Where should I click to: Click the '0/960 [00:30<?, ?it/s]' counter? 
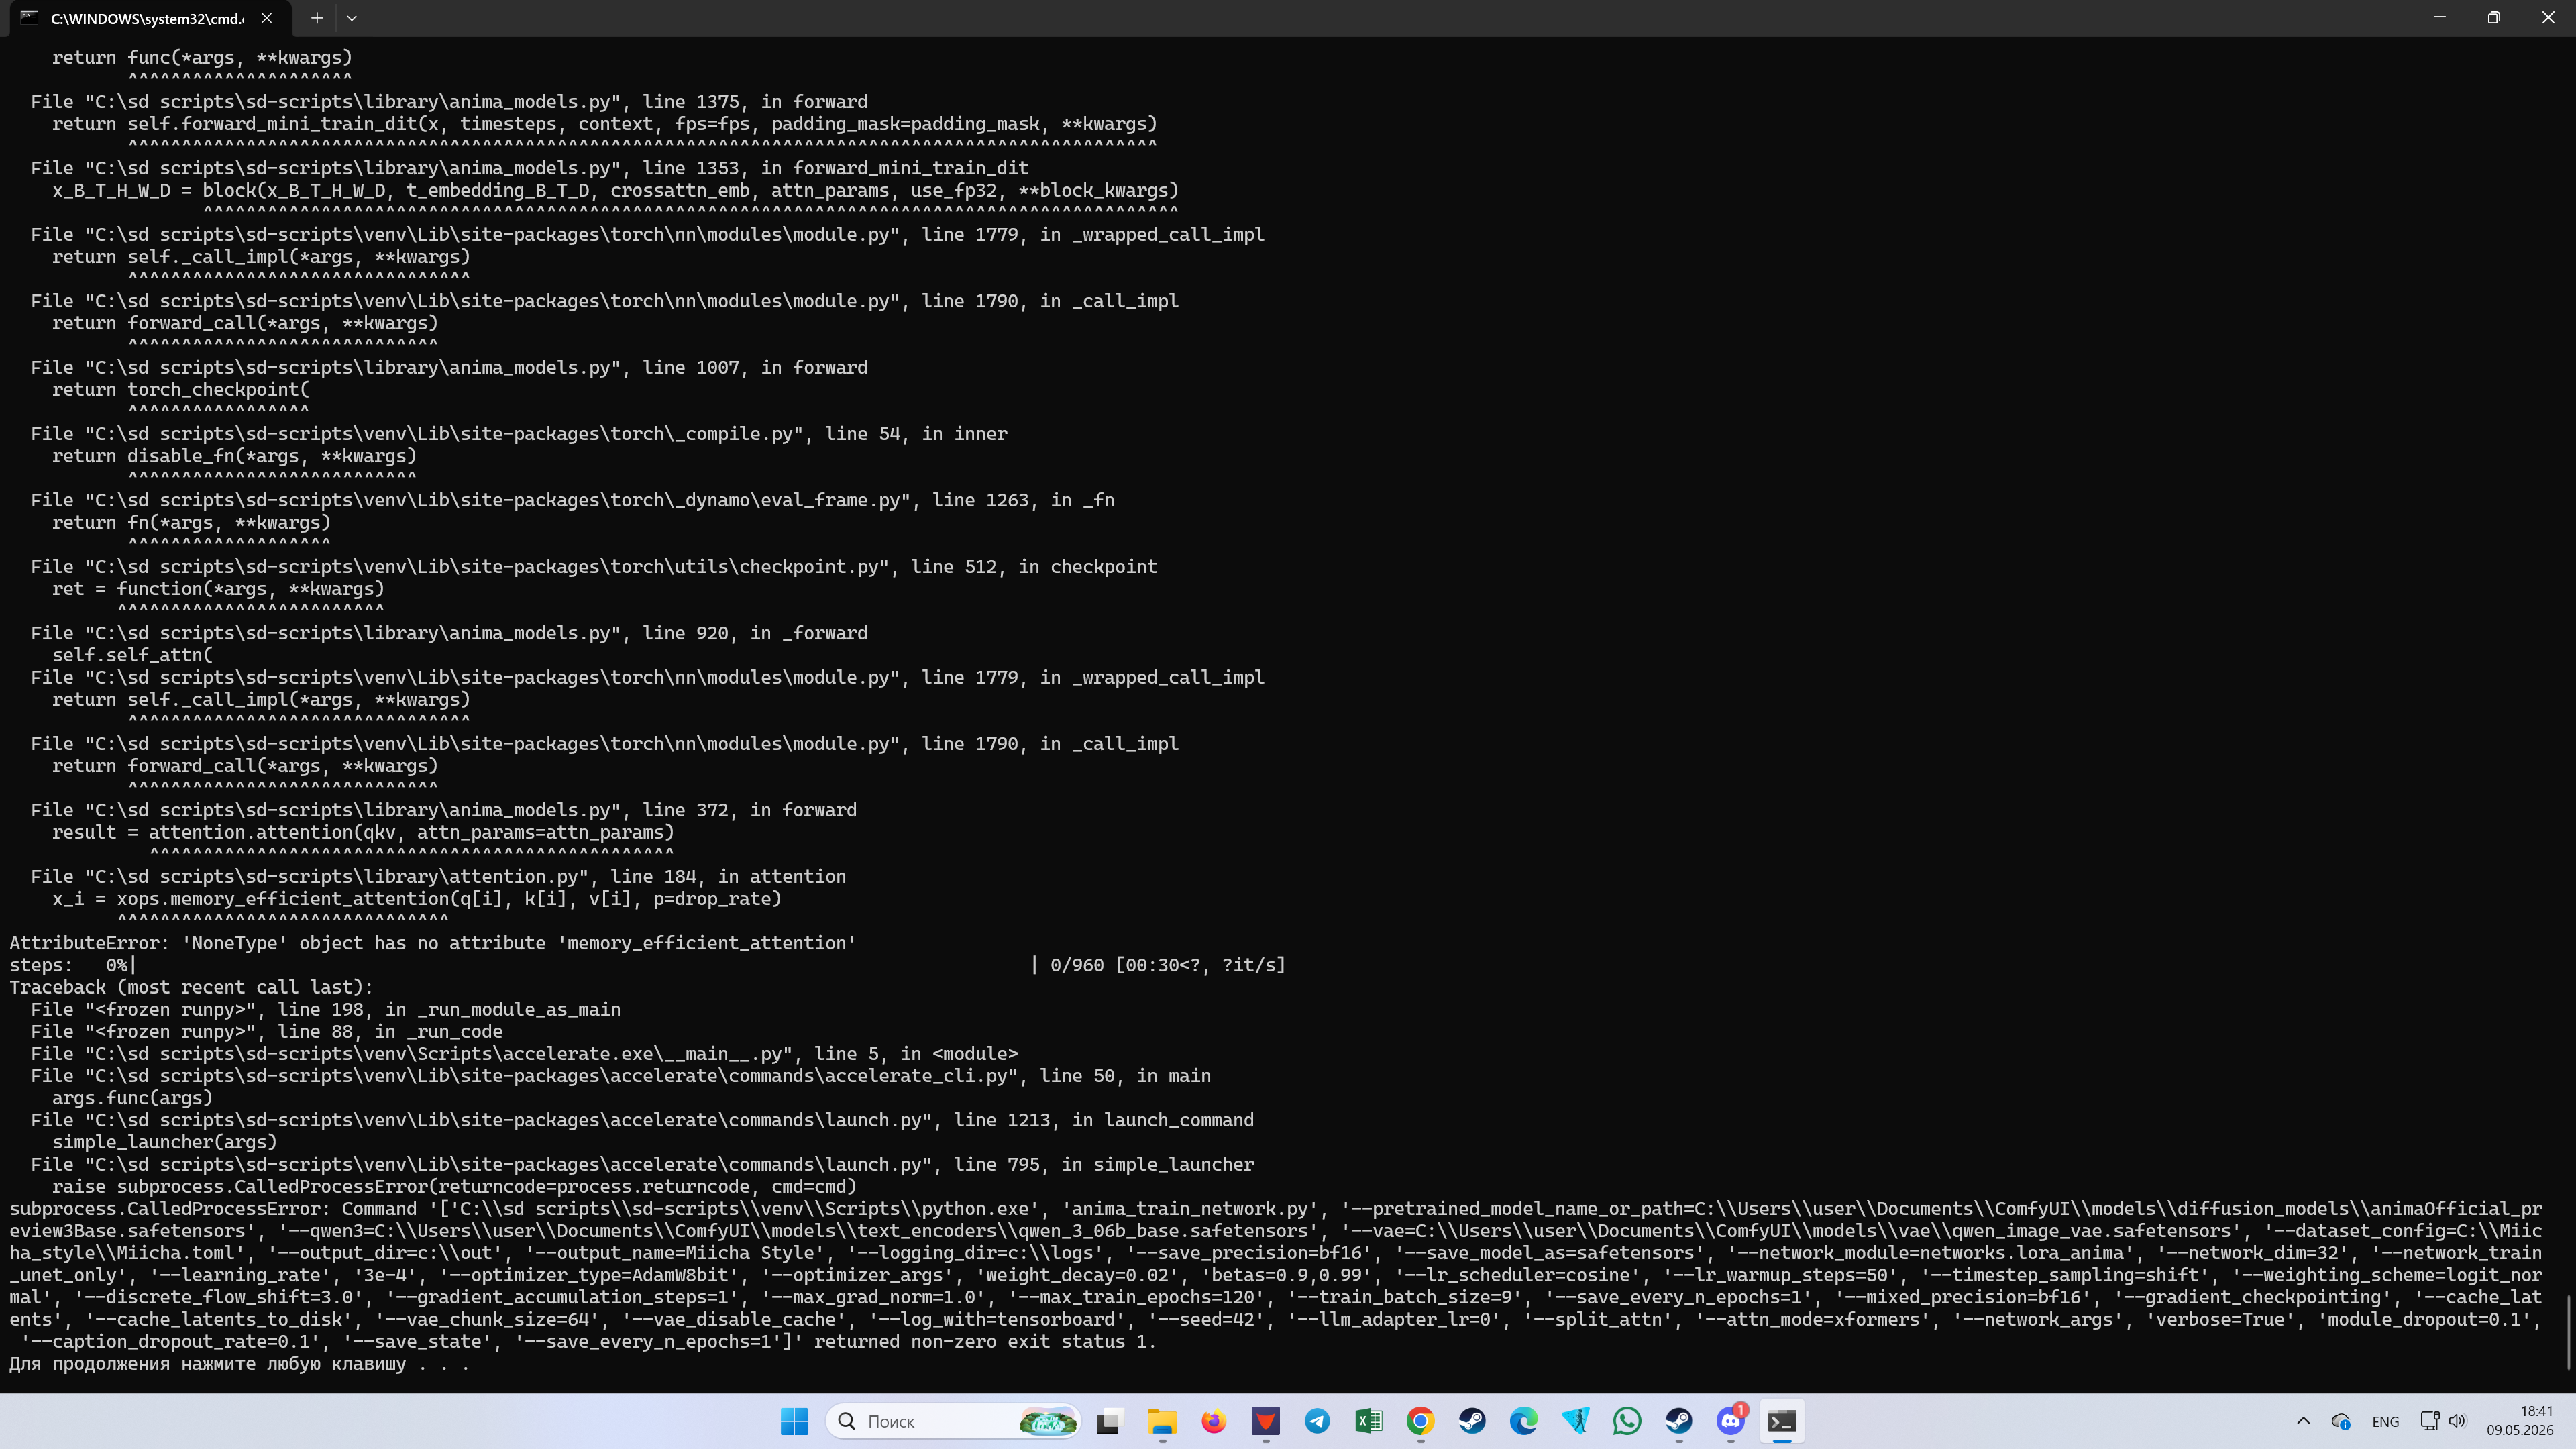pyautogui.click(x=1167, y=965)
